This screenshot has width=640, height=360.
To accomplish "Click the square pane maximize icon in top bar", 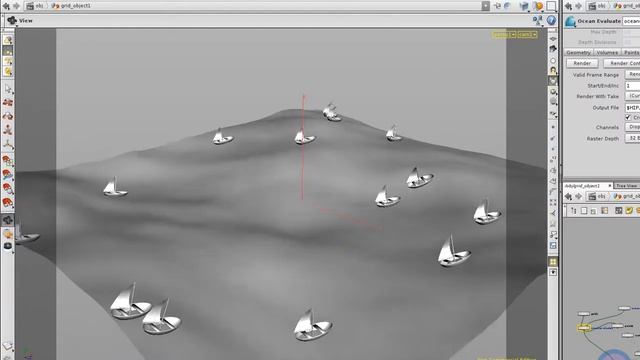I will 551,6.
